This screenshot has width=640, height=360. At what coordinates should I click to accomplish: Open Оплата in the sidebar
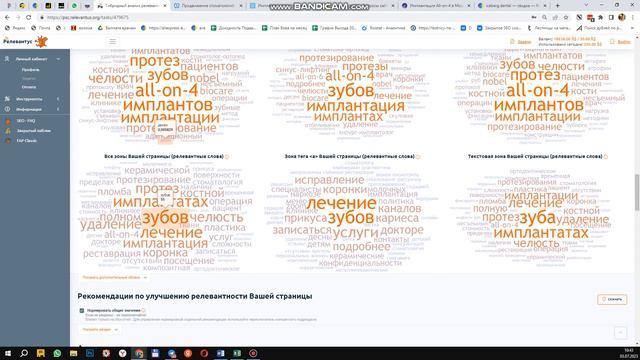29,87
